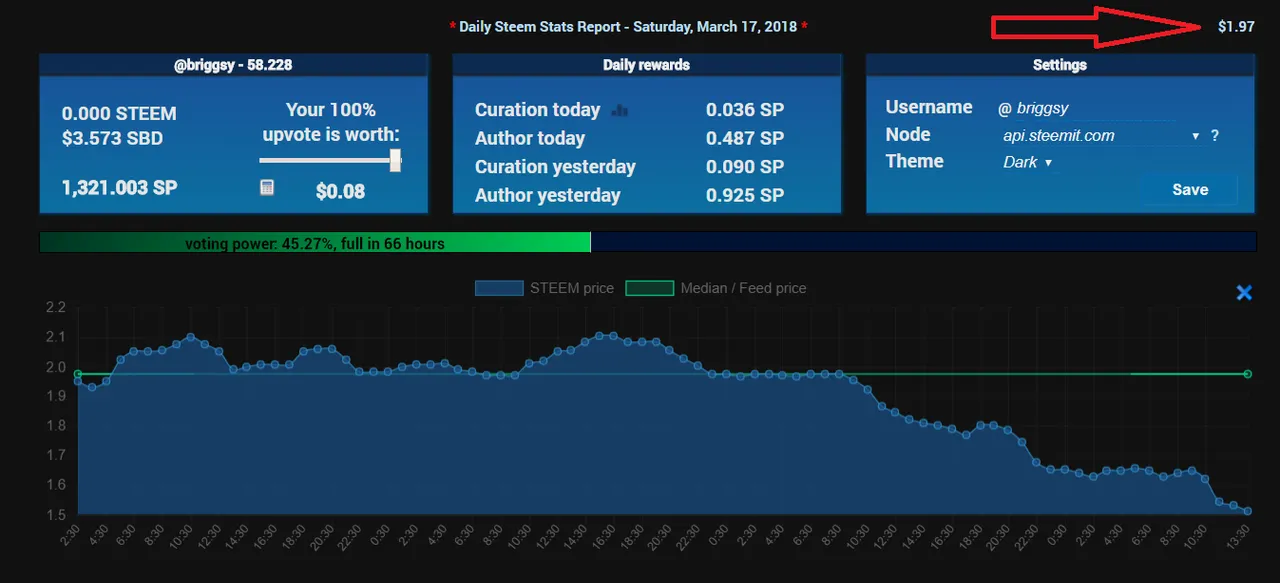The width and height of the screenshot is (1280, 583).
Task: Click the @briggsy - 58.228 panel header
Action: tap(234, 65)
